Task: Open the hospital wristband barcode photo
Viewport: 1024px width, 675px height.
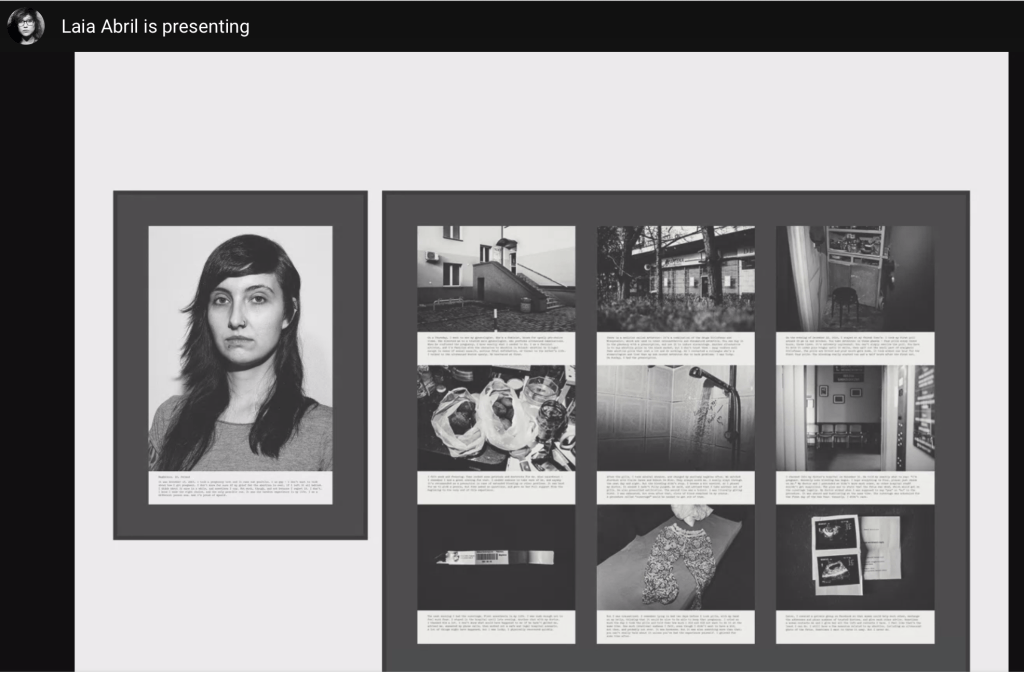Action: pos(496,557)
